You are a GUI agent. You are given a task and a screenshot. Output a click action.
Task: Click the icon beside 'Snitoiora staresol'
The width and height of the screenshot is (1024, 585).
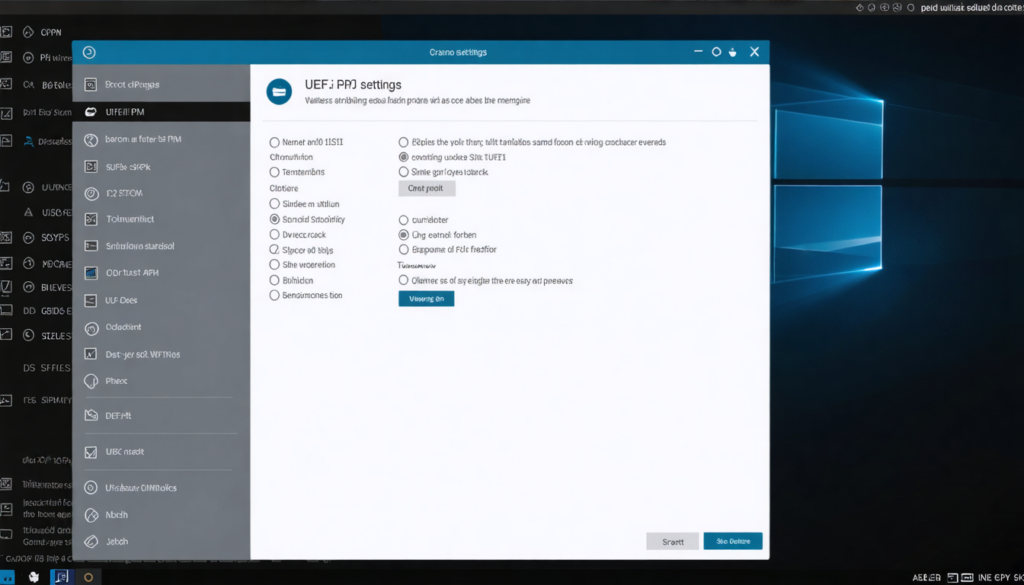pos(91,246)
